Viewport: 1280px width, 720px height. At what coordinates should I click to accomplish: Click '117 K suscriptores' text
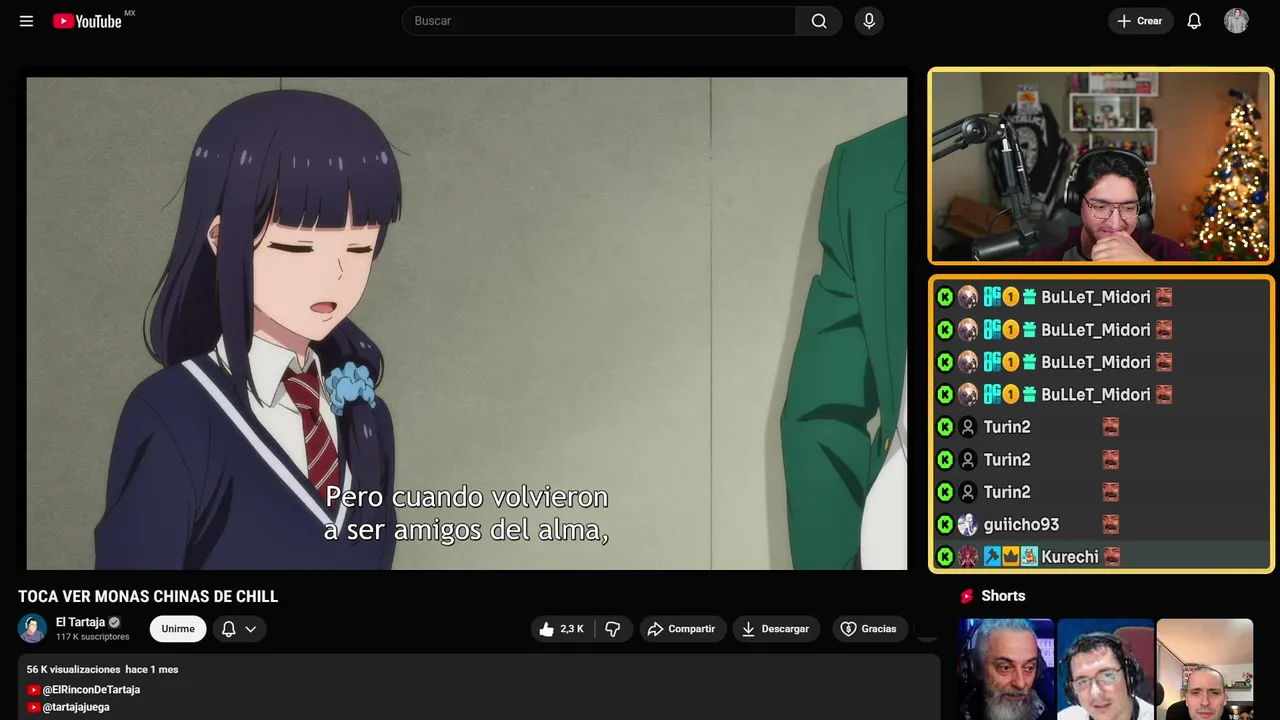tap(93, 637)
